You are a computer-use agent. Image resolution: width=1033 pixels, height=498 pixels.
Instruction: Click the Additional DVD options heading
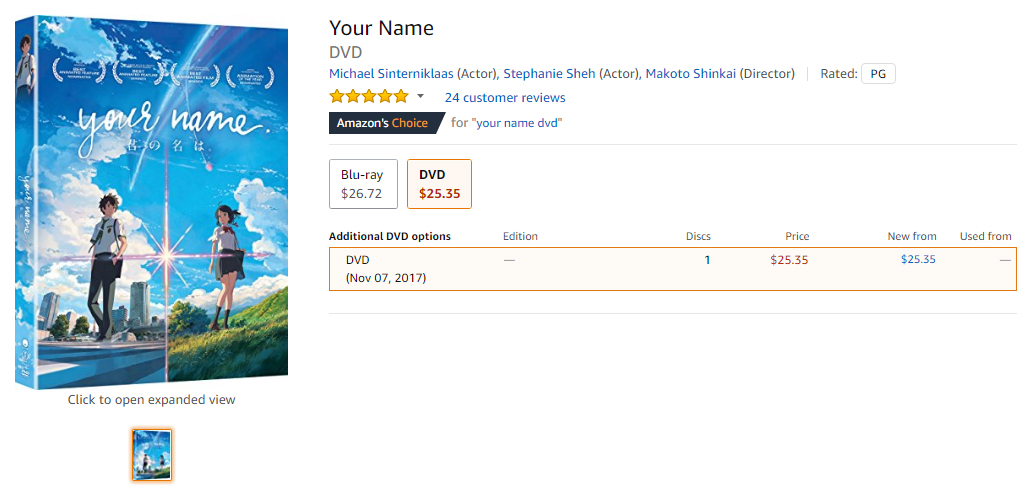click(x=390, y=236)
